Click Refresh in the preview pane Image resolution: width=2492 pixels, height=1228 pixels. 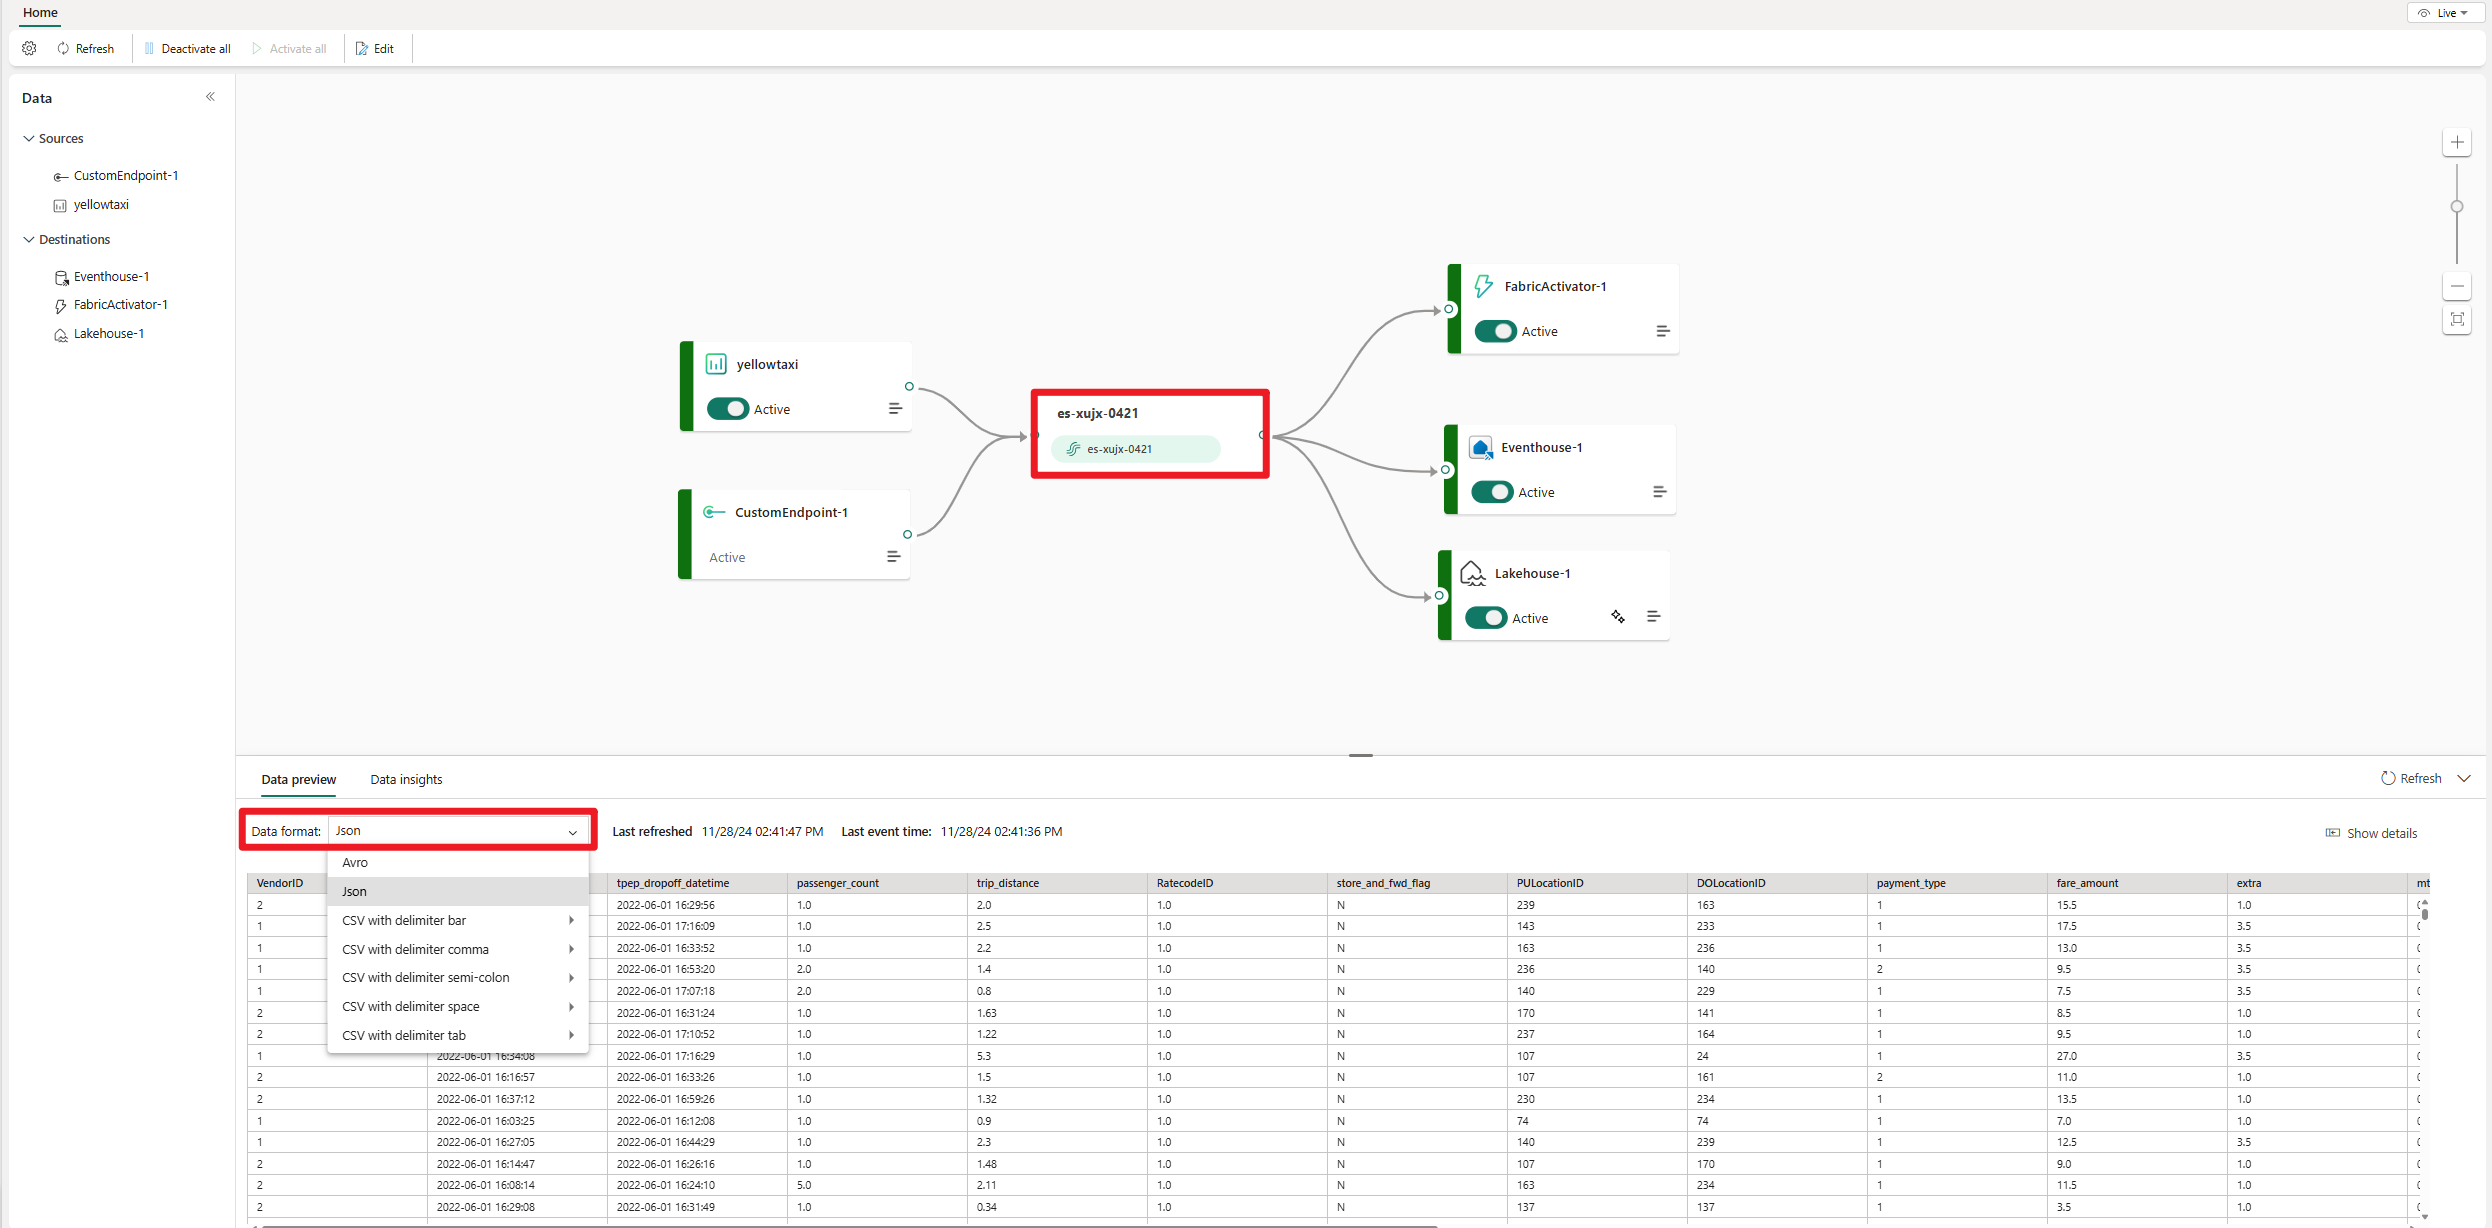(x=2411, y=778)
